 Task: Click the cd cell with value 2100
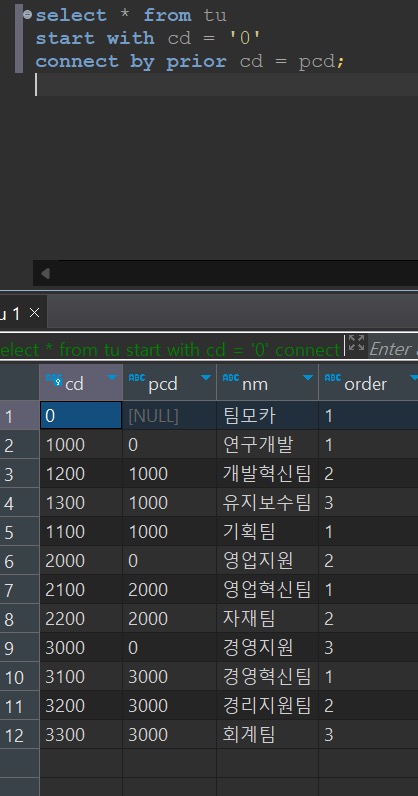click(x=81, y=589)
